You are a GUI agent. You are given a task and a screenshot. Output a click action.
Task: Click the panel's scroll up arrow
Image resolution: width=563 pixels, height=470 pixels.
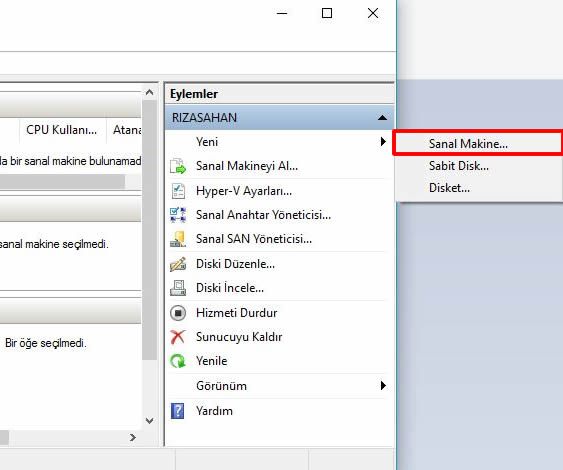[149, 92]
